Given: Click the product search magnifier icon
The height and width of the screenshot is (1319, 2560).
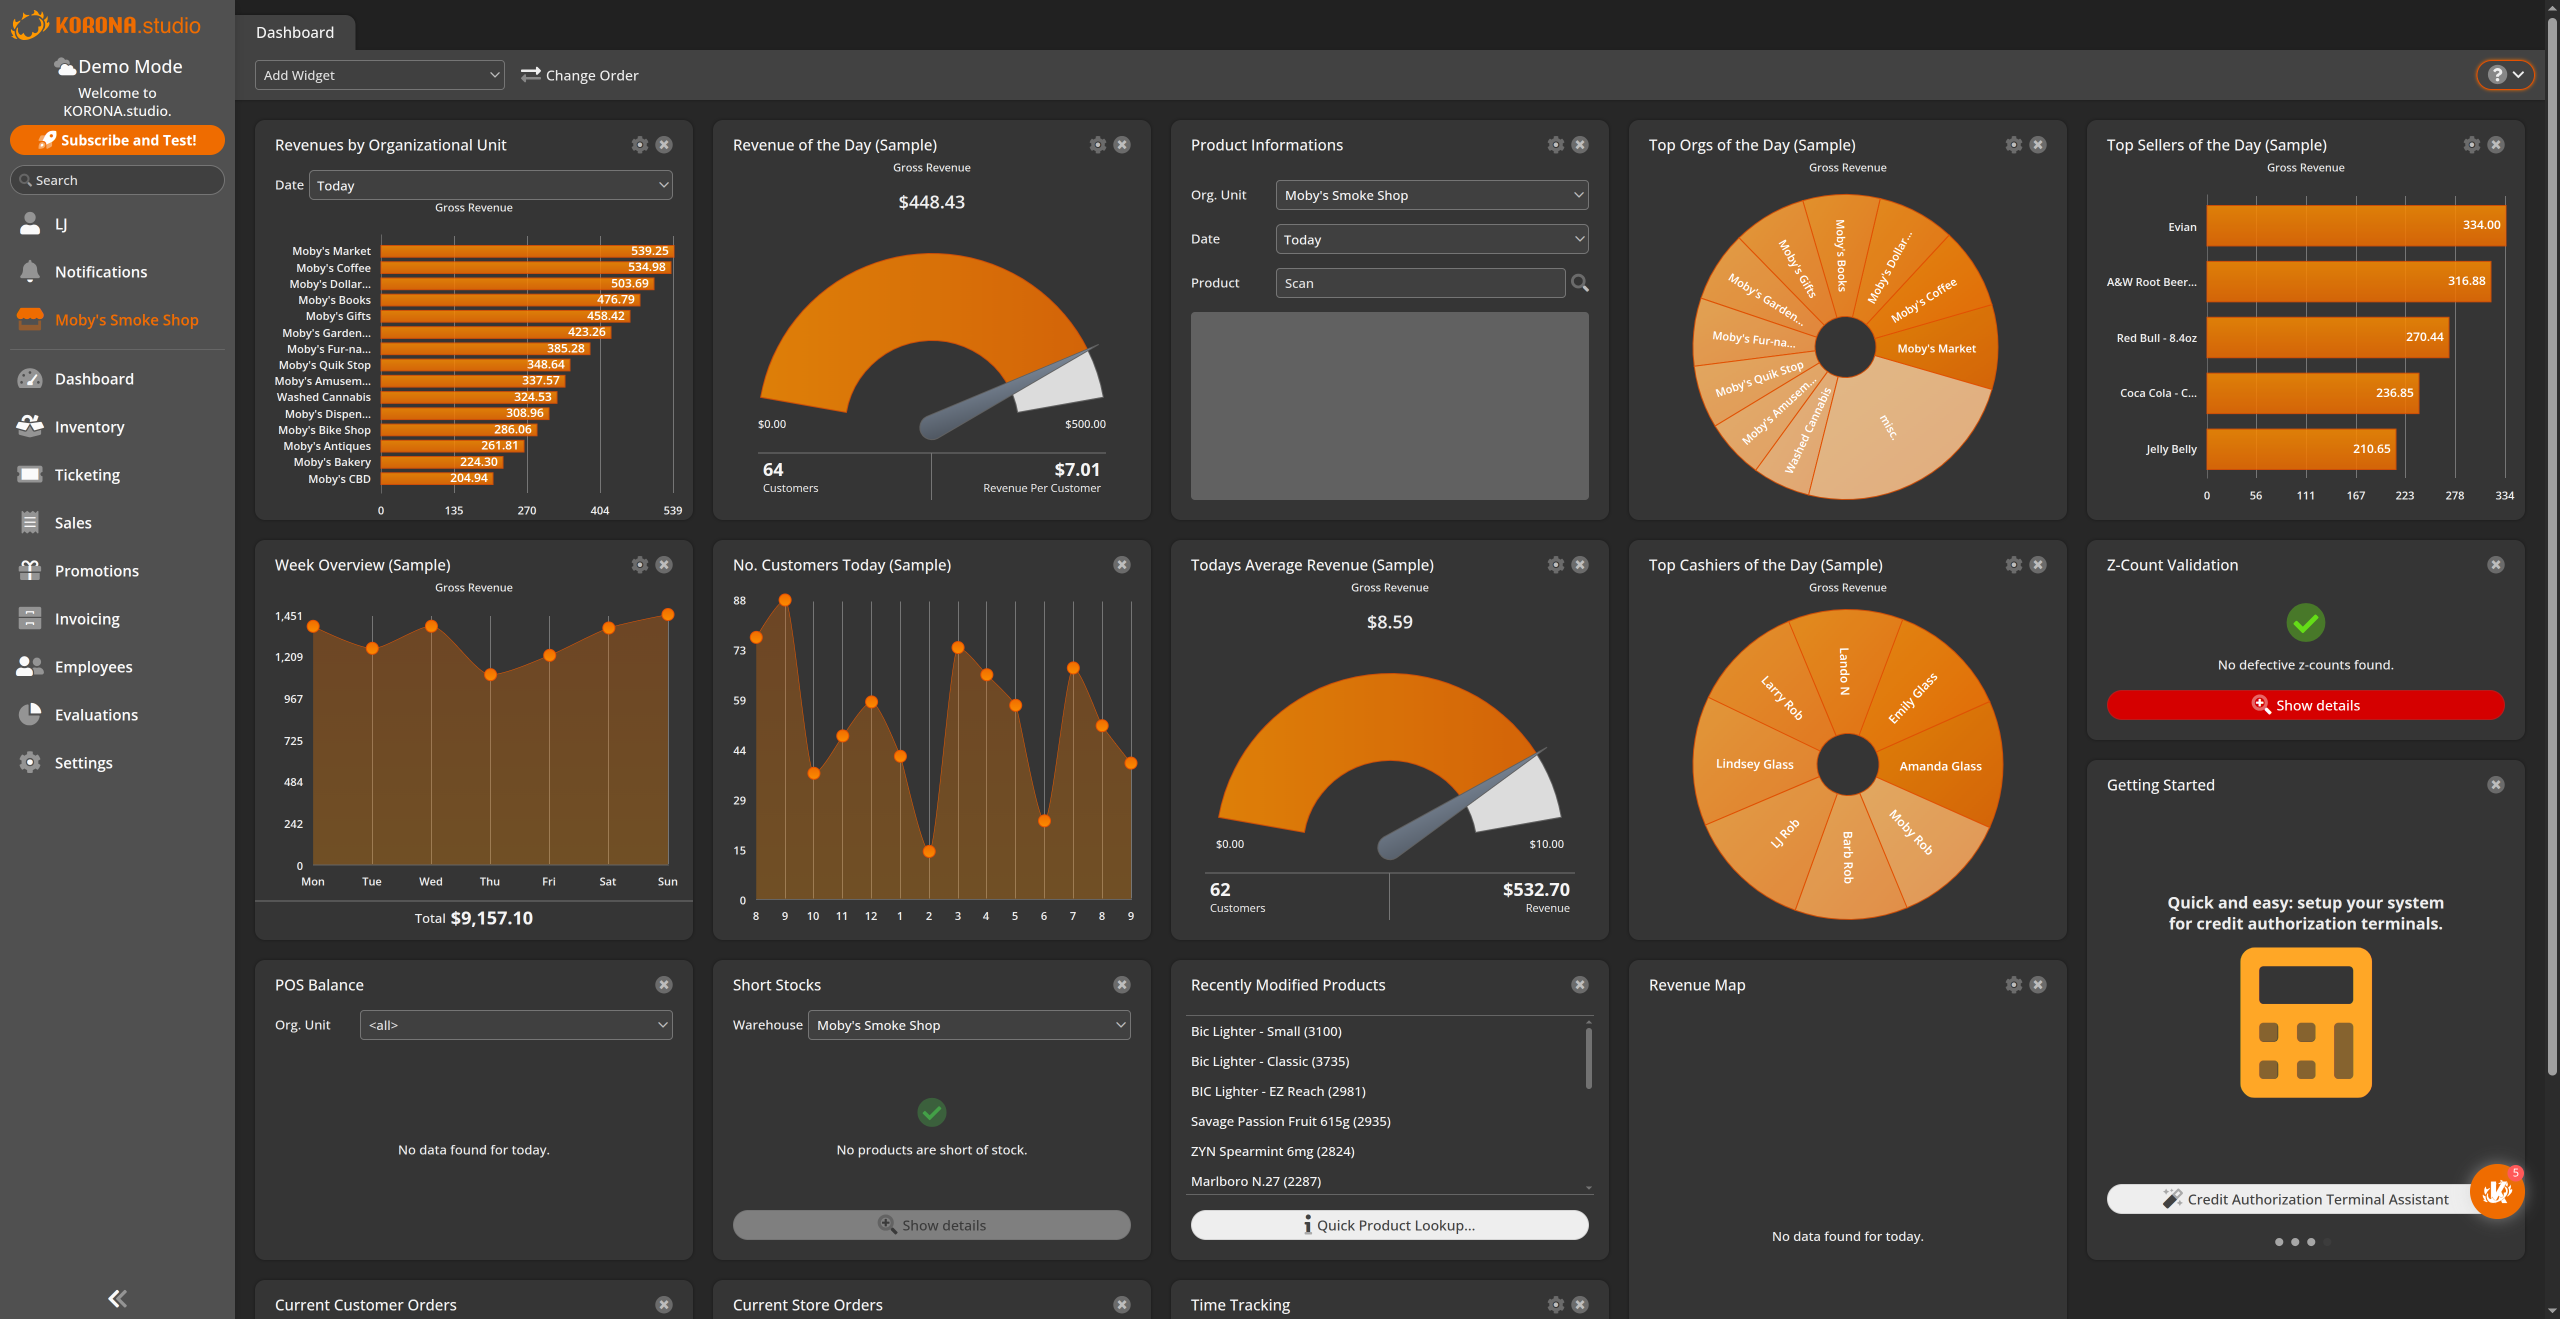Looking at the screenshot, I should tap(1580, 283).
